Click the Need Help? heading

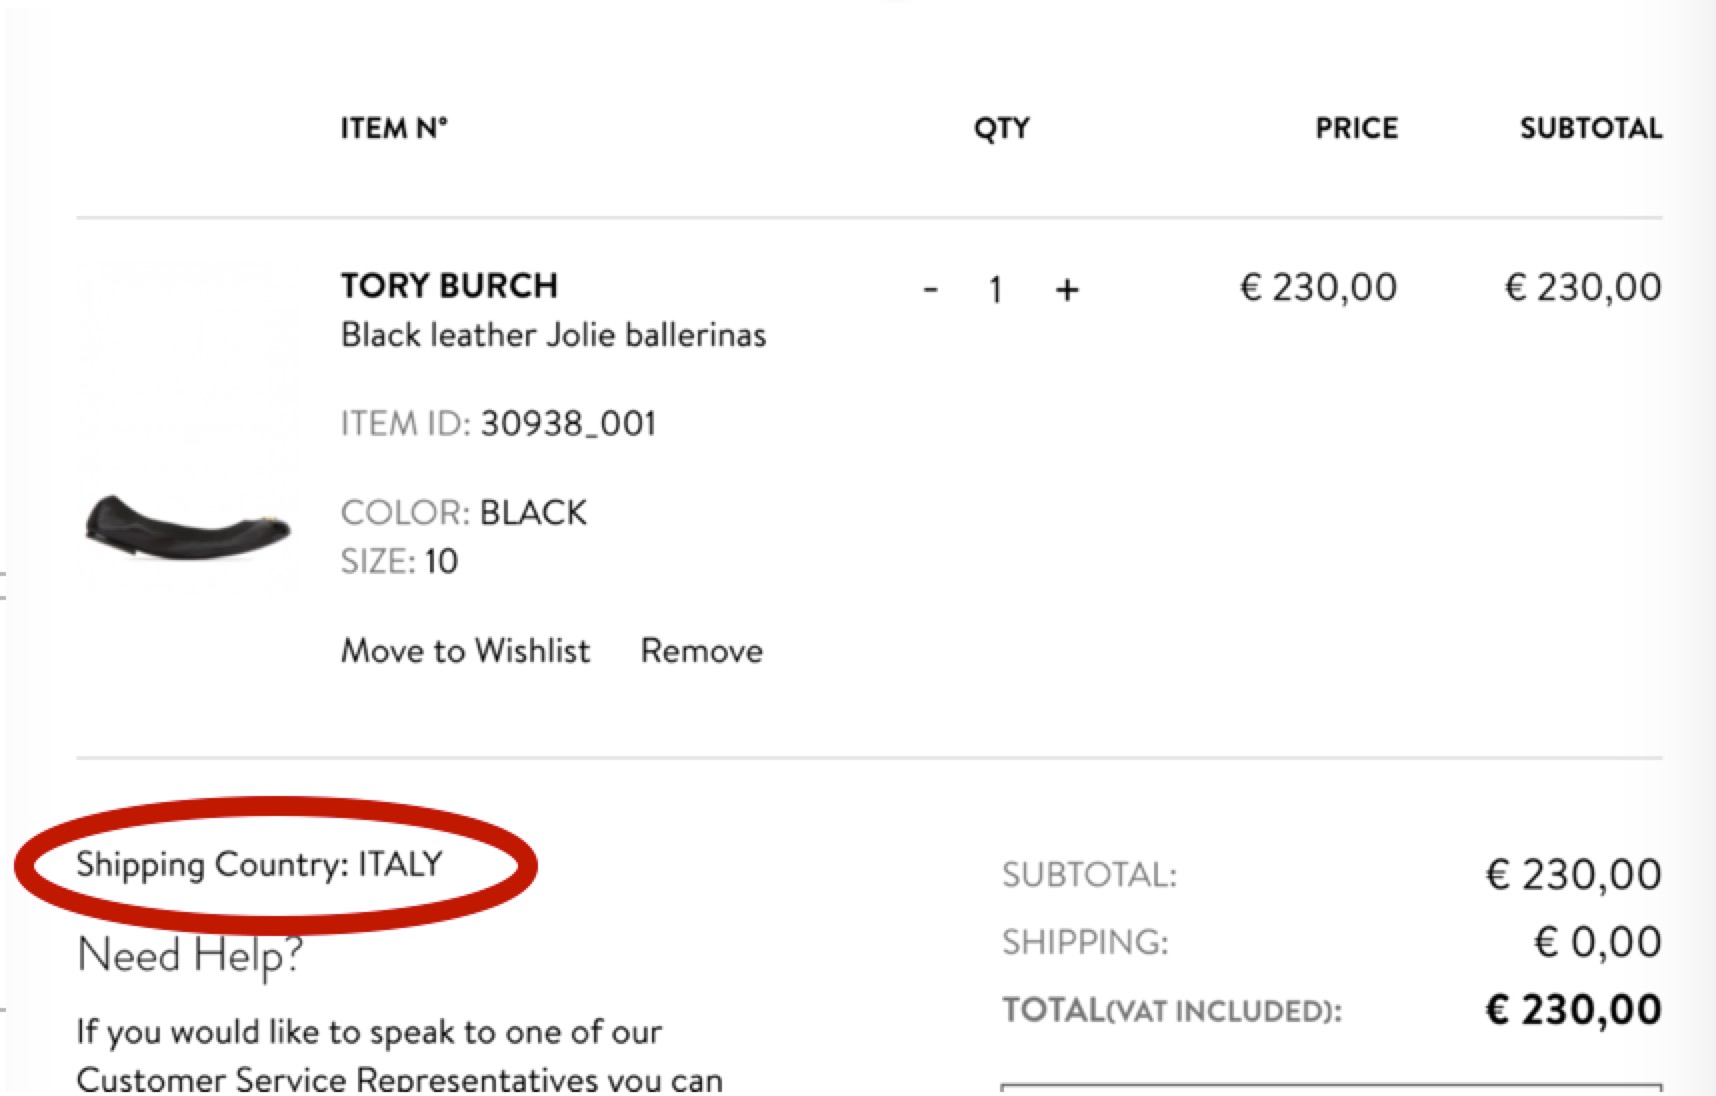[190, 955]
